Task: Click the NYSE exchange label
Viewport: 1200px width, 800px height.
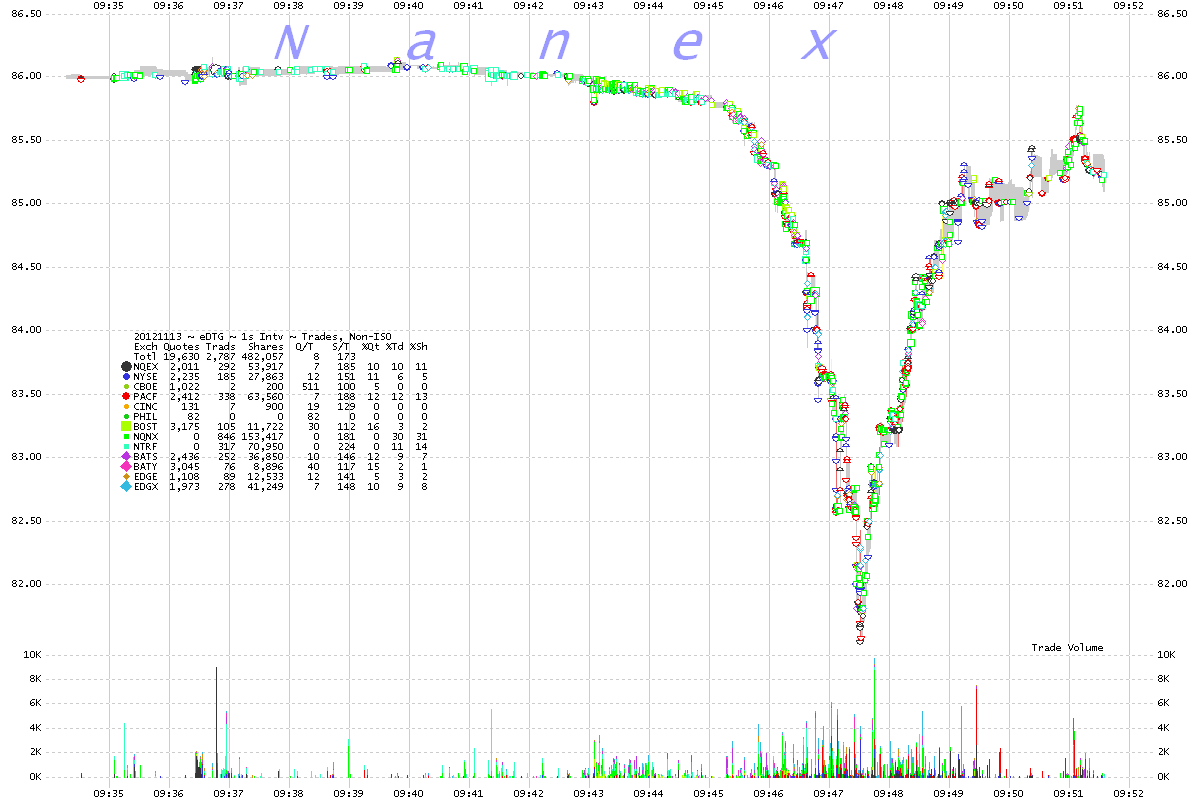Action: (146, 376)
